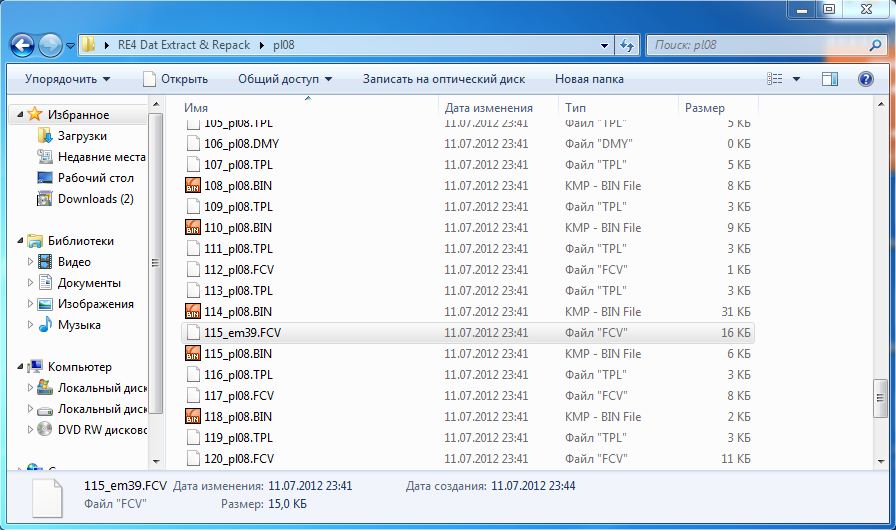Select file 115_em39.FCV
Viewport: 896px width, 530px height.
[468, 332]
